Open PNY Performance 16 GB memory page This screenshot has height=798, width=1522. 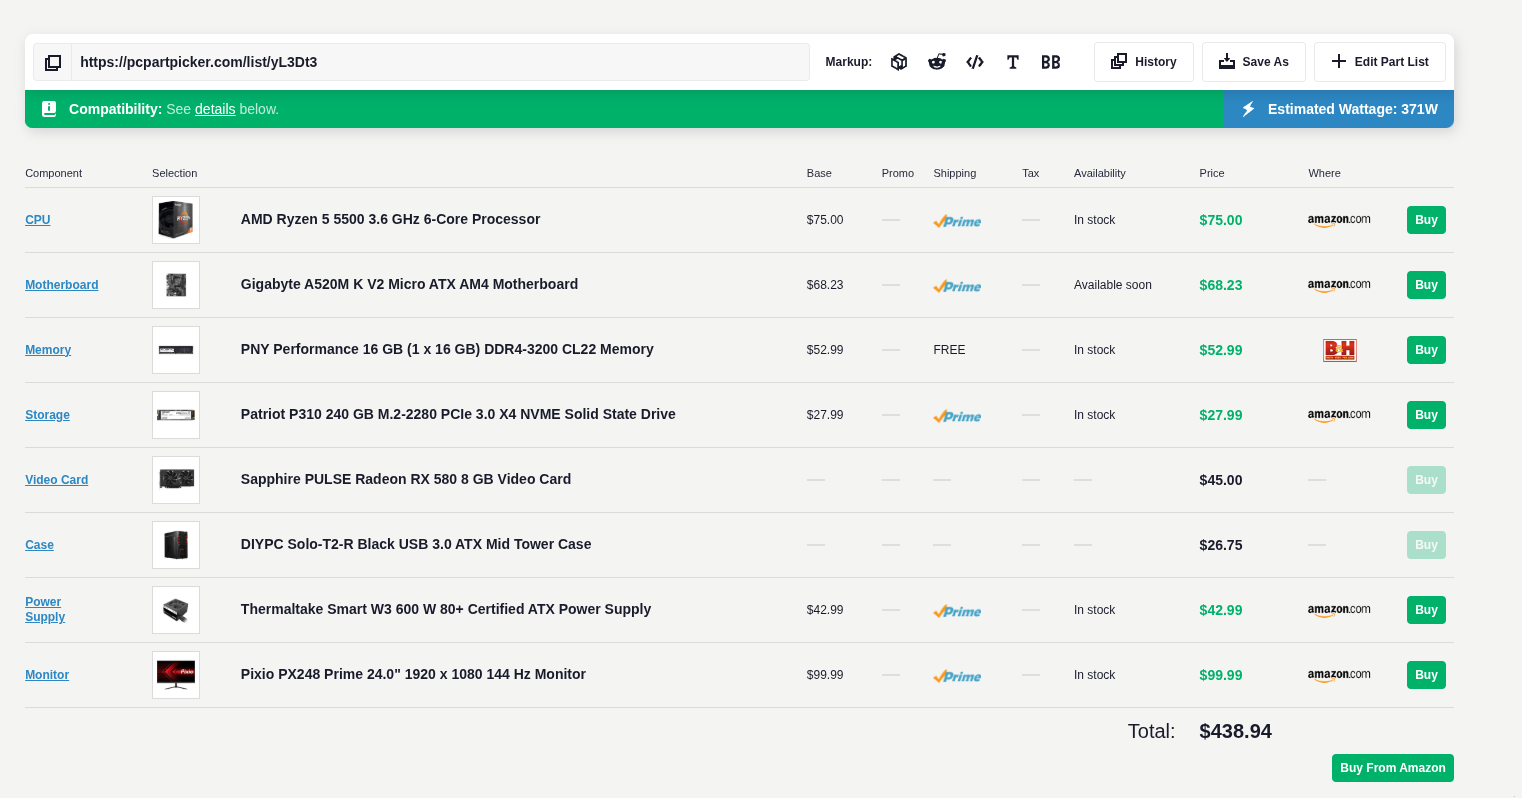447,349
